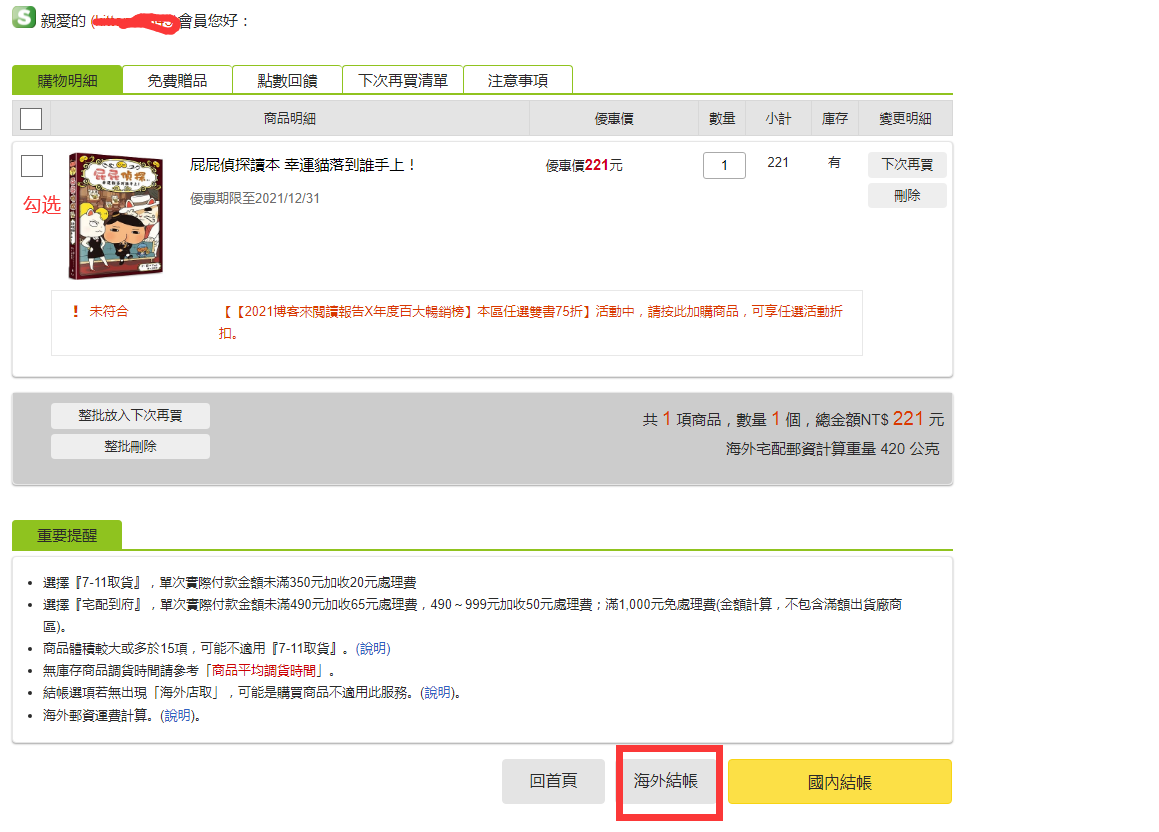Click 整批放入下次再買 button

(x=130, y=416)
